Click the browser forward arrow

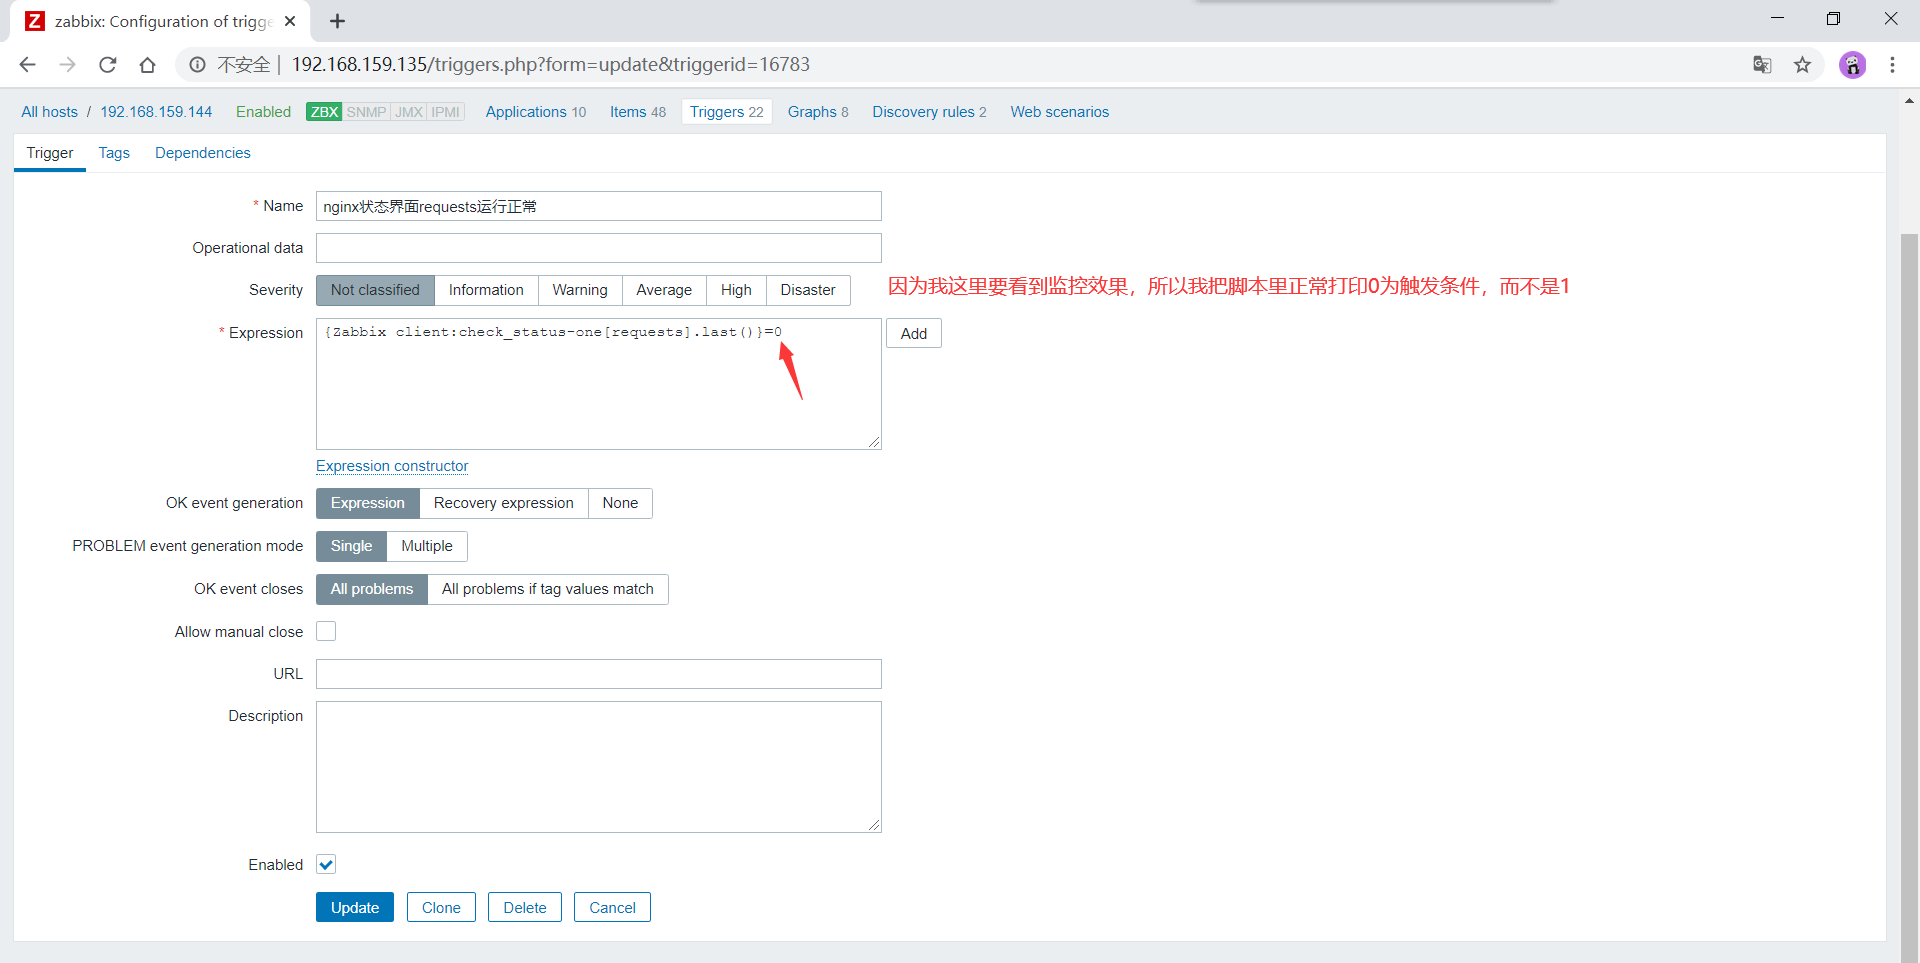coord(67,65)
